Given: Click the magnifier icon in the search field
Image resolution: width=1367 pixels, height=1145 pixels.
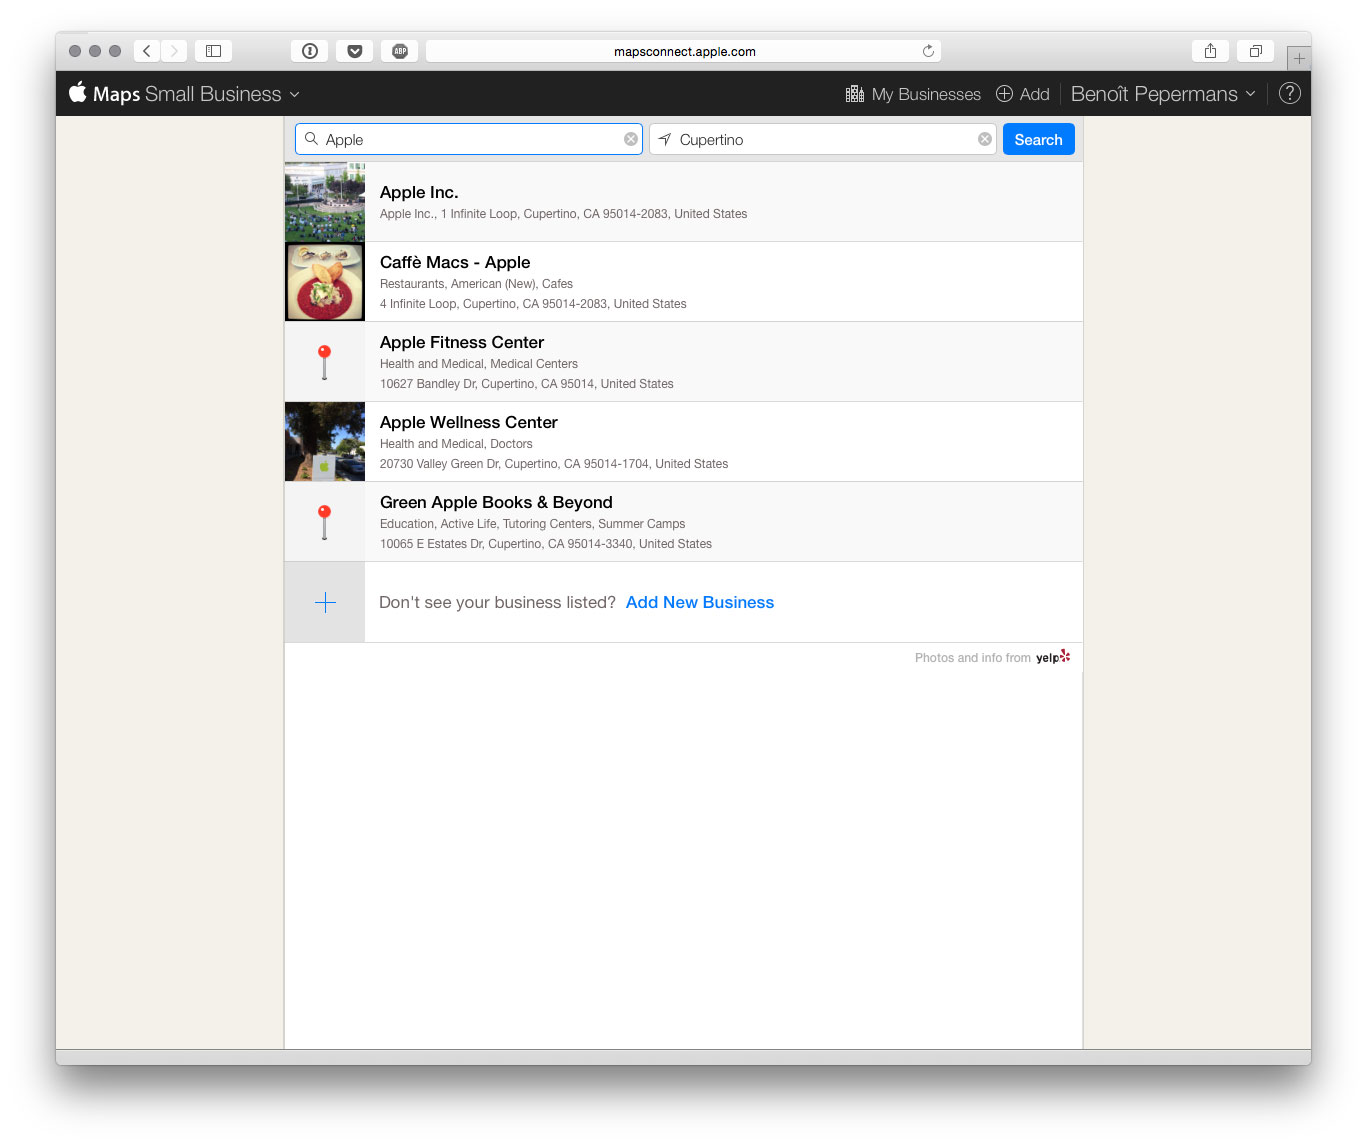Looking at the screenshot, I should click(311, 139).
